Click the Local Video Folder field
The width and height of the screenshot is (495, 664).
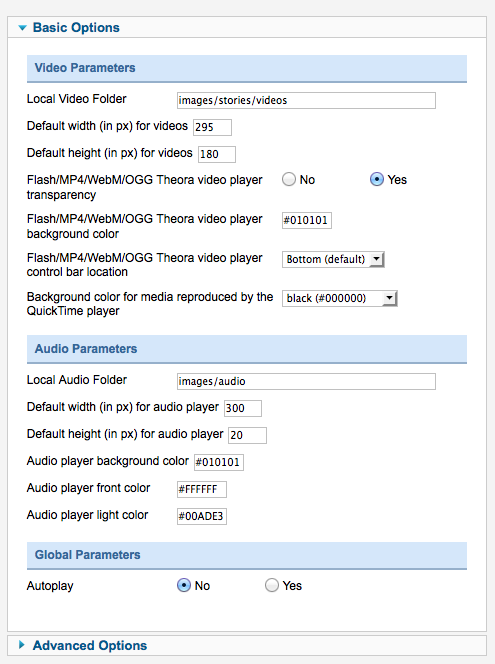[x=306, y=100]
